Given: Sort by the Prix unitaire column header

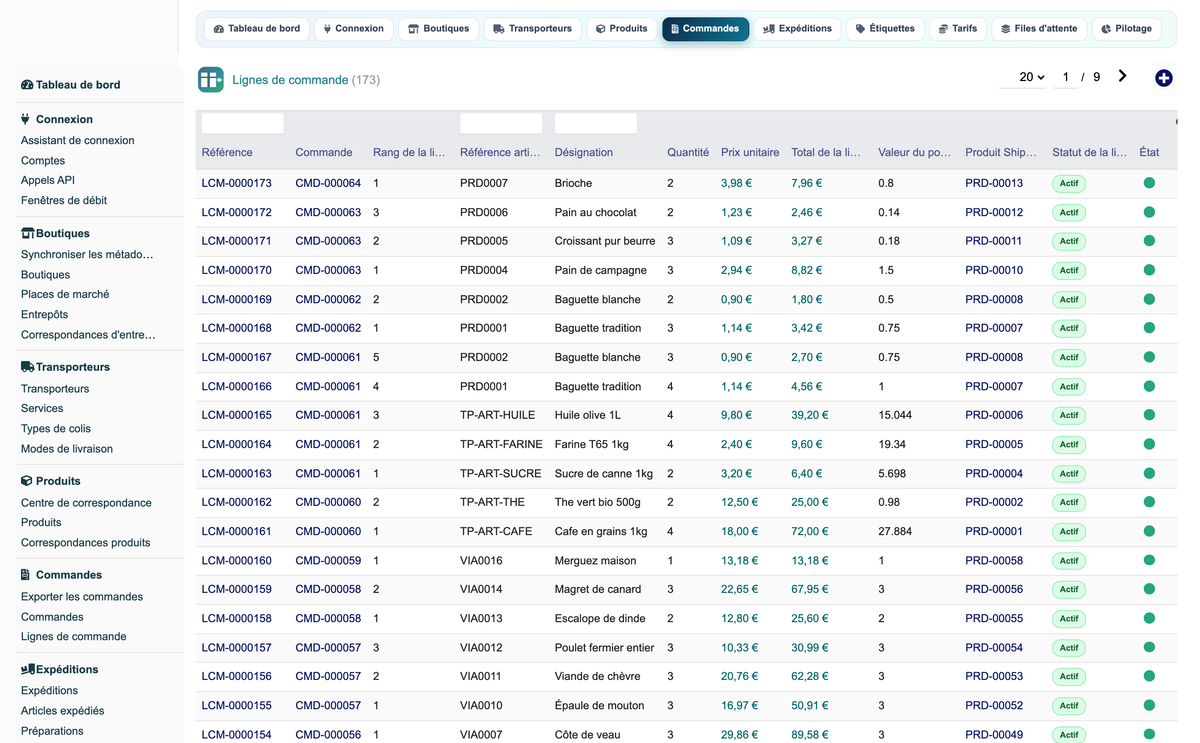Looking at the screenshot, I should (750, 153).
